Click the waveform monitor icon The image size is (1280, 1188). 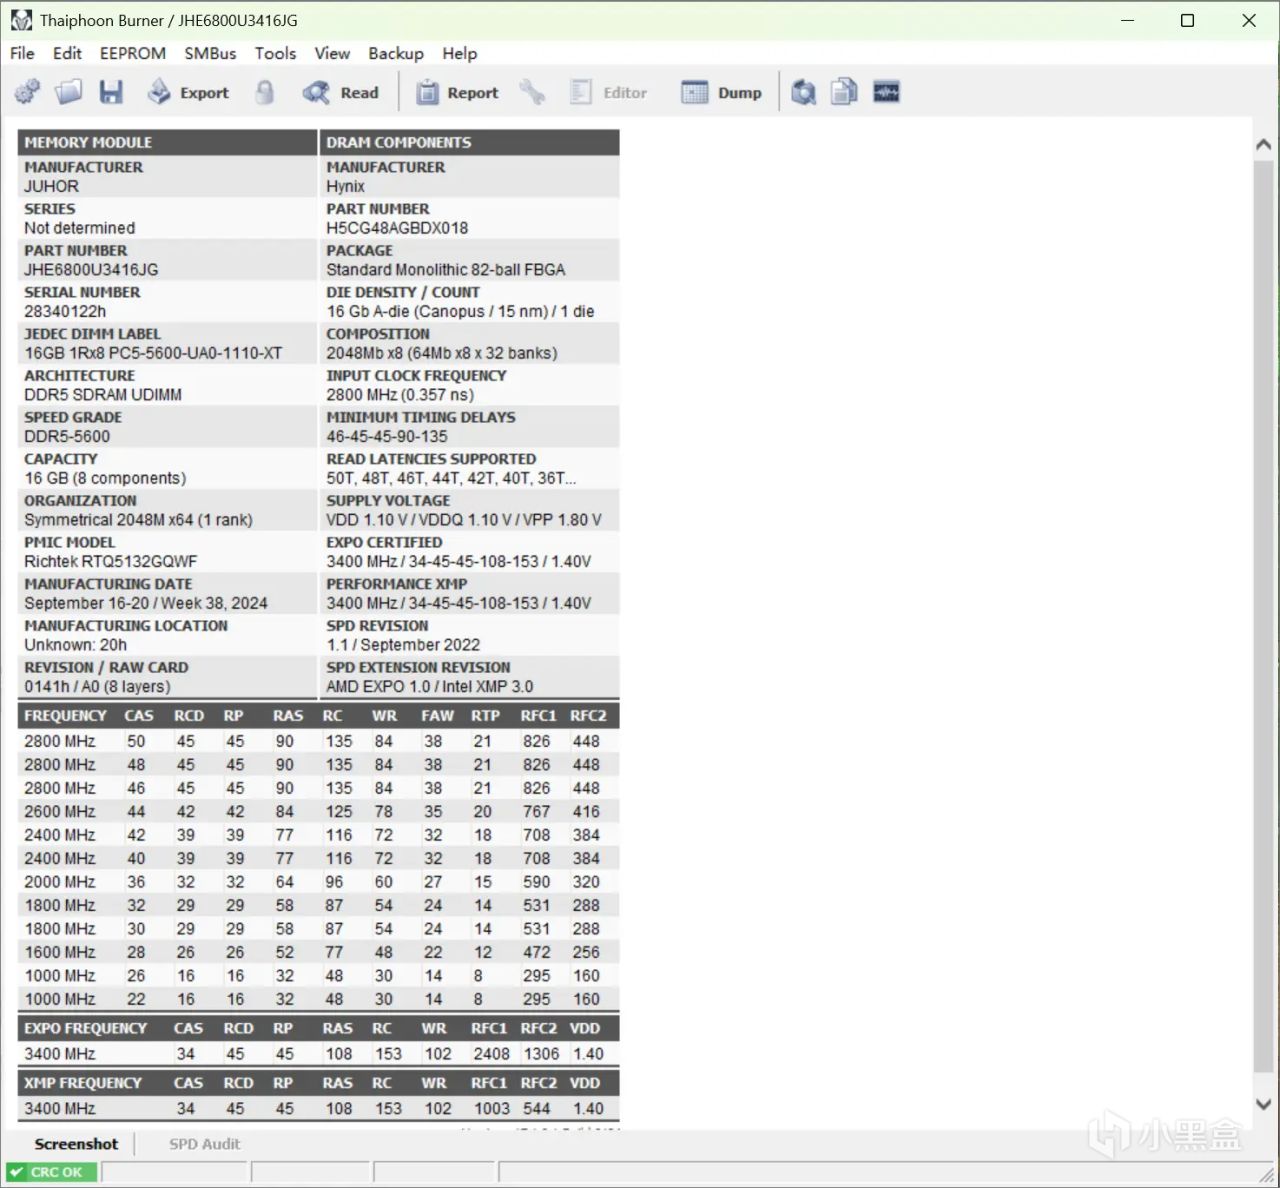887,93
